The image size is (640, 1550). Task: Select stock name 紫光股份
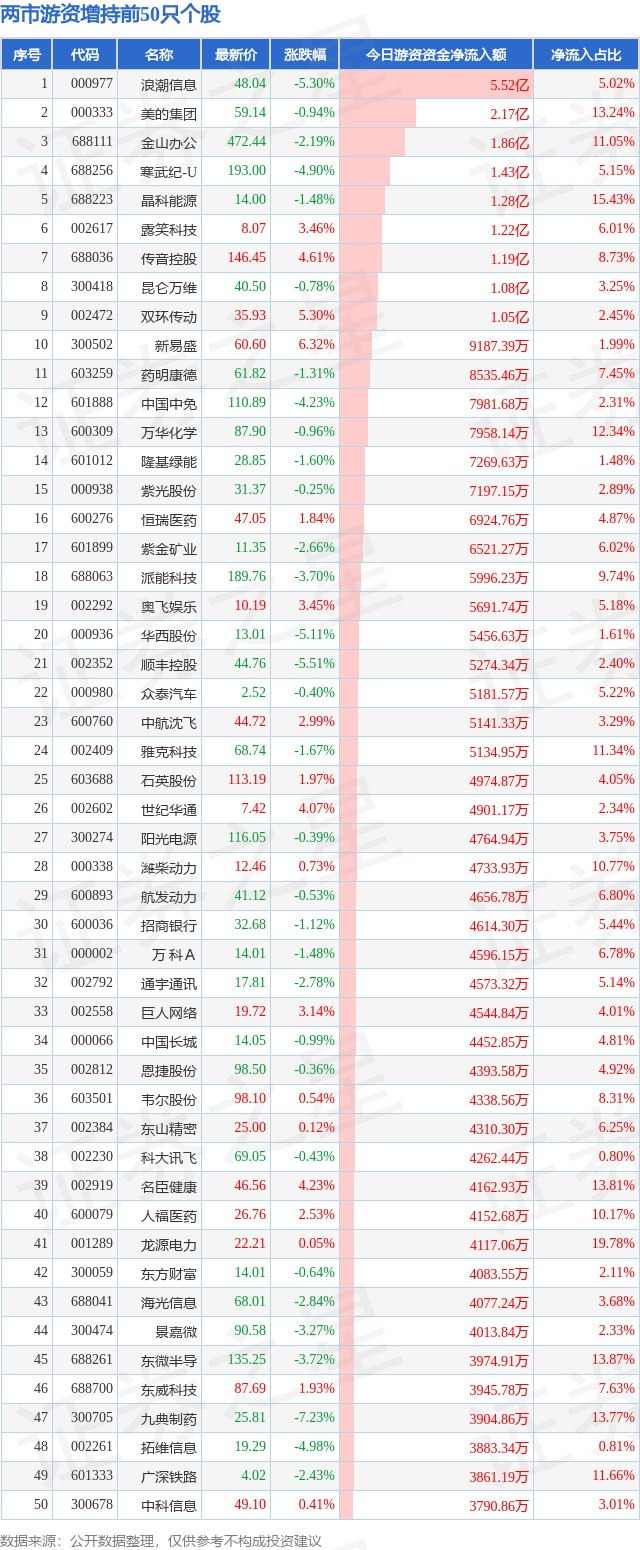pyautogui.click(x=170, y=491)
